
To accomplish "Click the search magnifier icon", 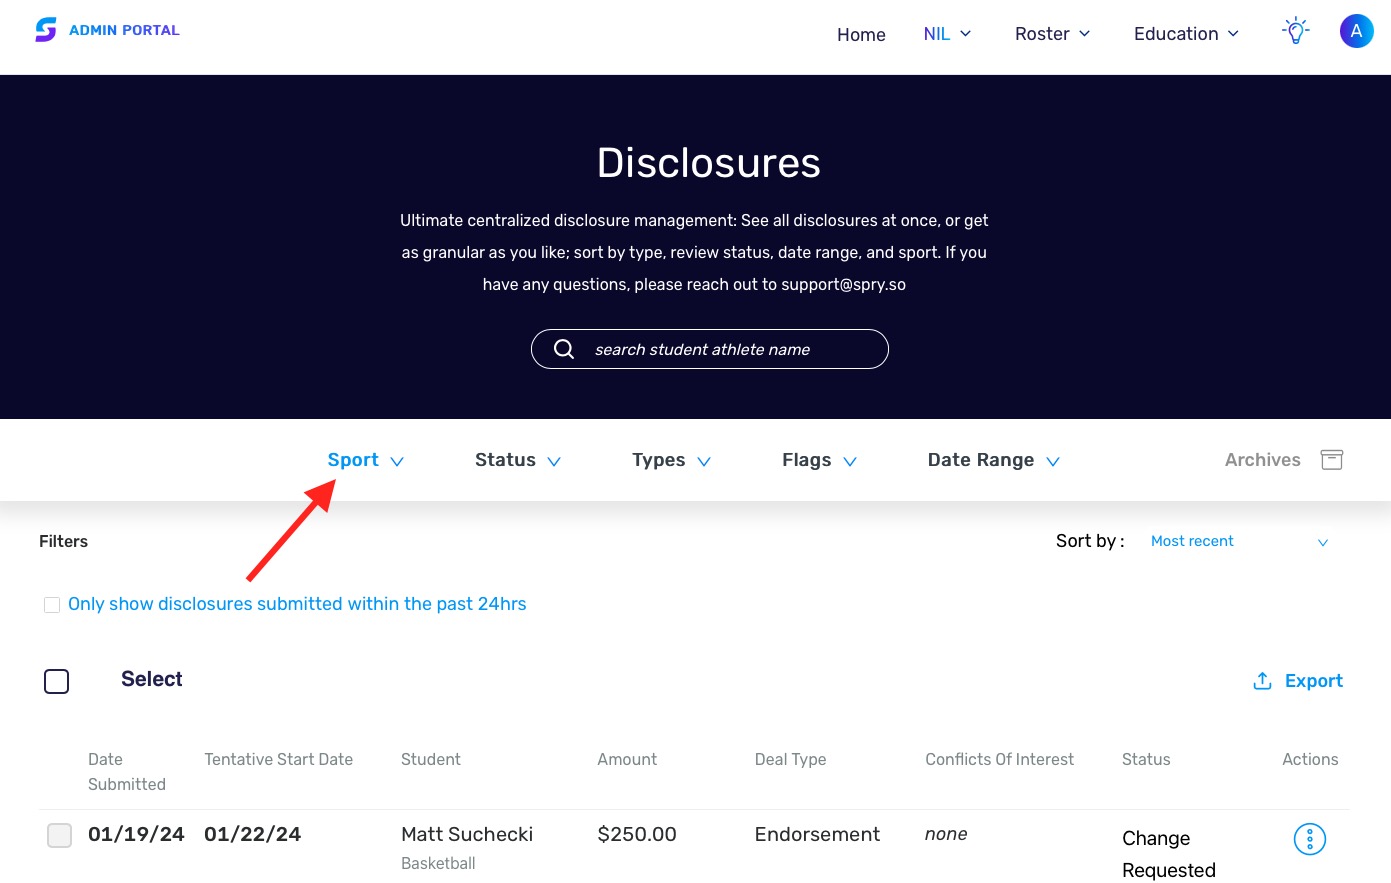I will click(x=564, y=349).
